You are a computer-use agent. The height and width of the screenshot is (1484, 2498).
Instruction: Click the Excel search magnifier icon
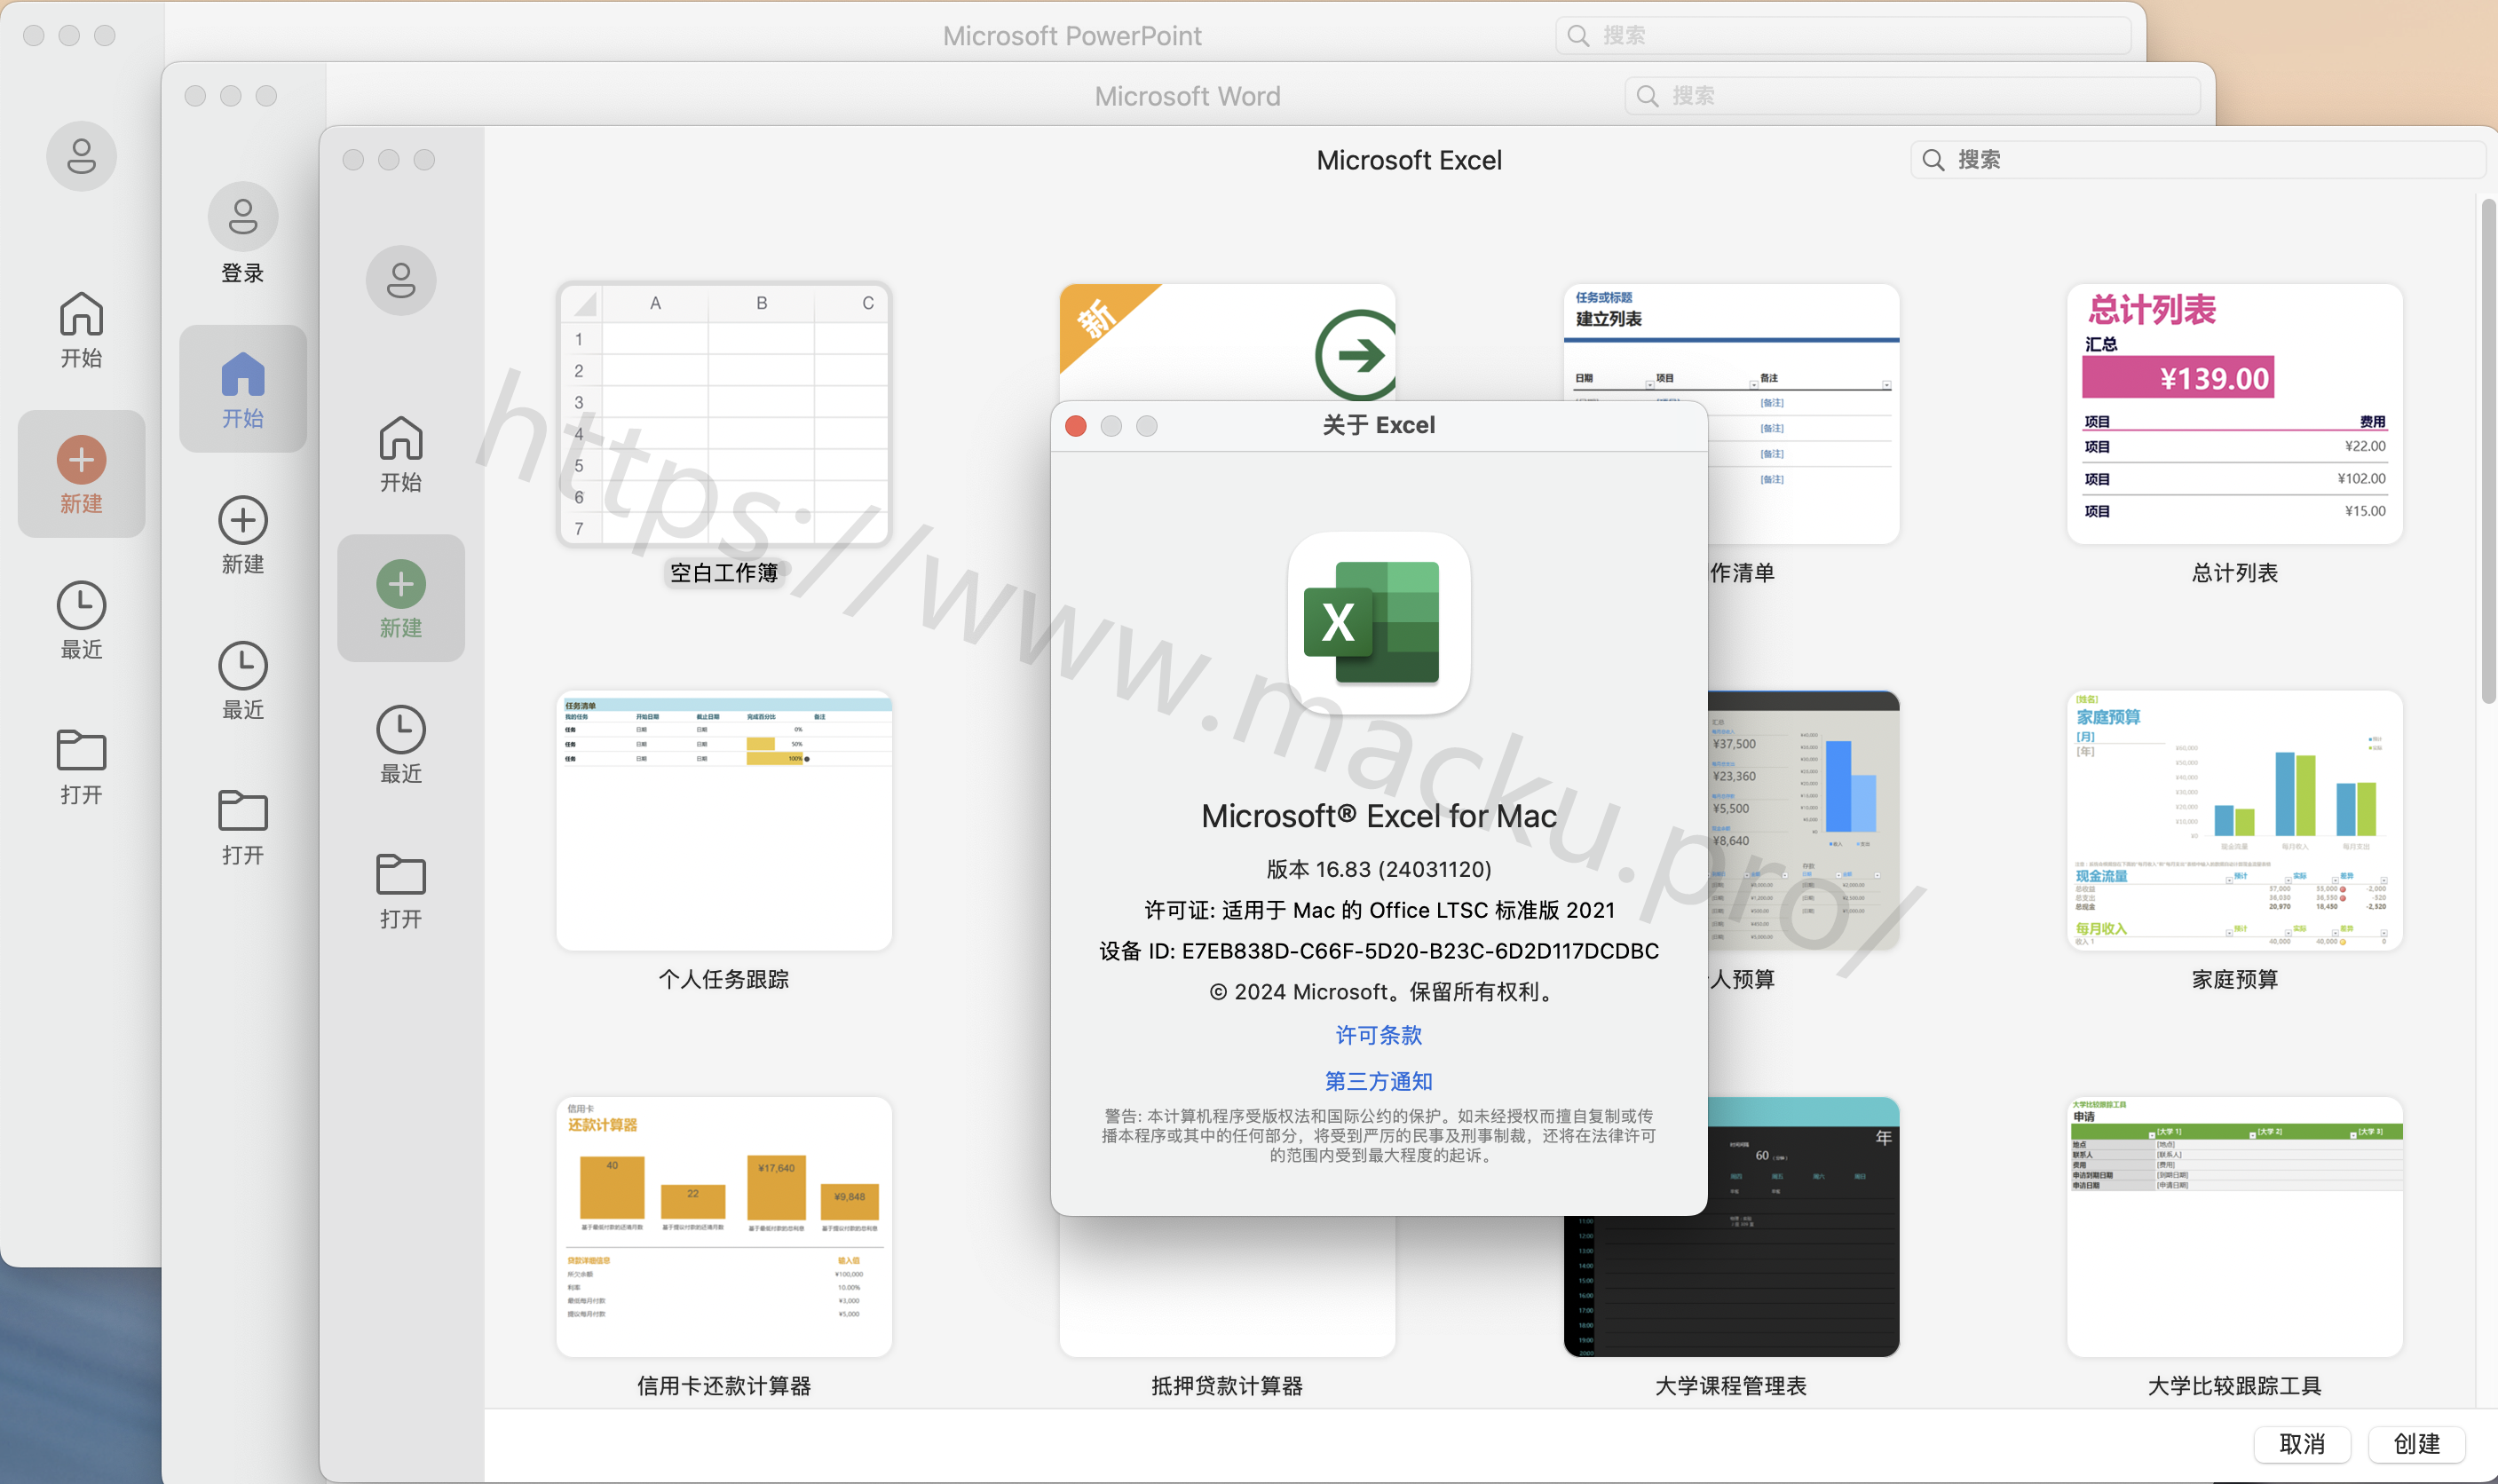click(1933, 160)
